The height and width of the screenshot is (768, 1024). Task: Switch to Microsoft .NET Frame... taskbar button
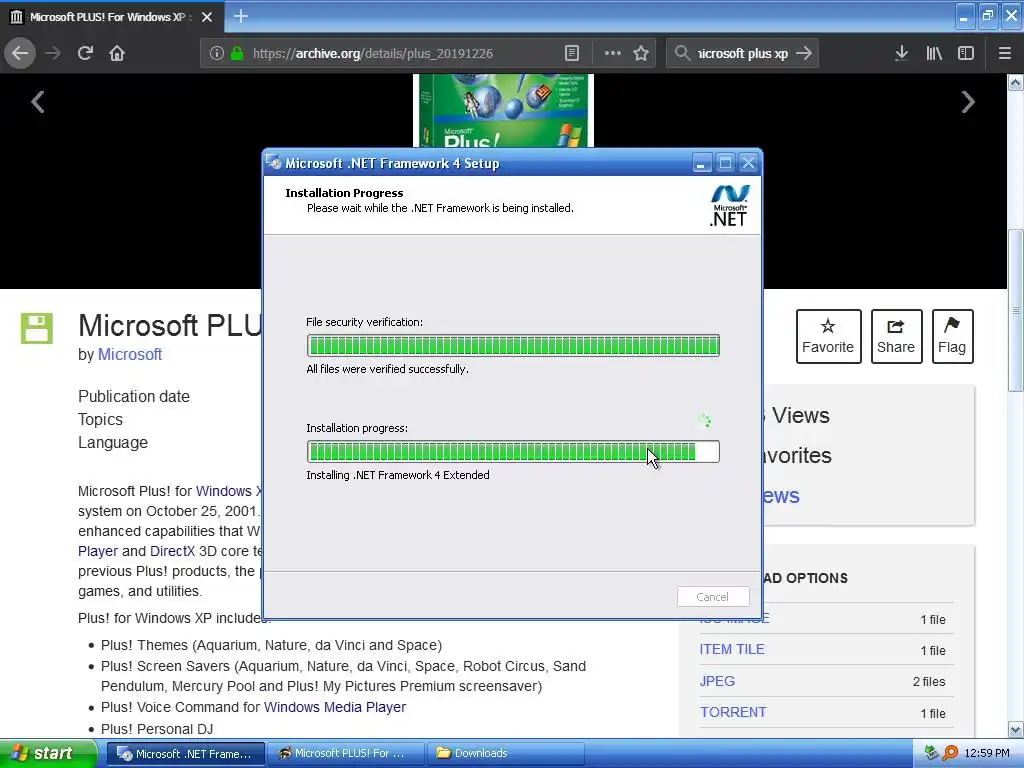[185, 754]
